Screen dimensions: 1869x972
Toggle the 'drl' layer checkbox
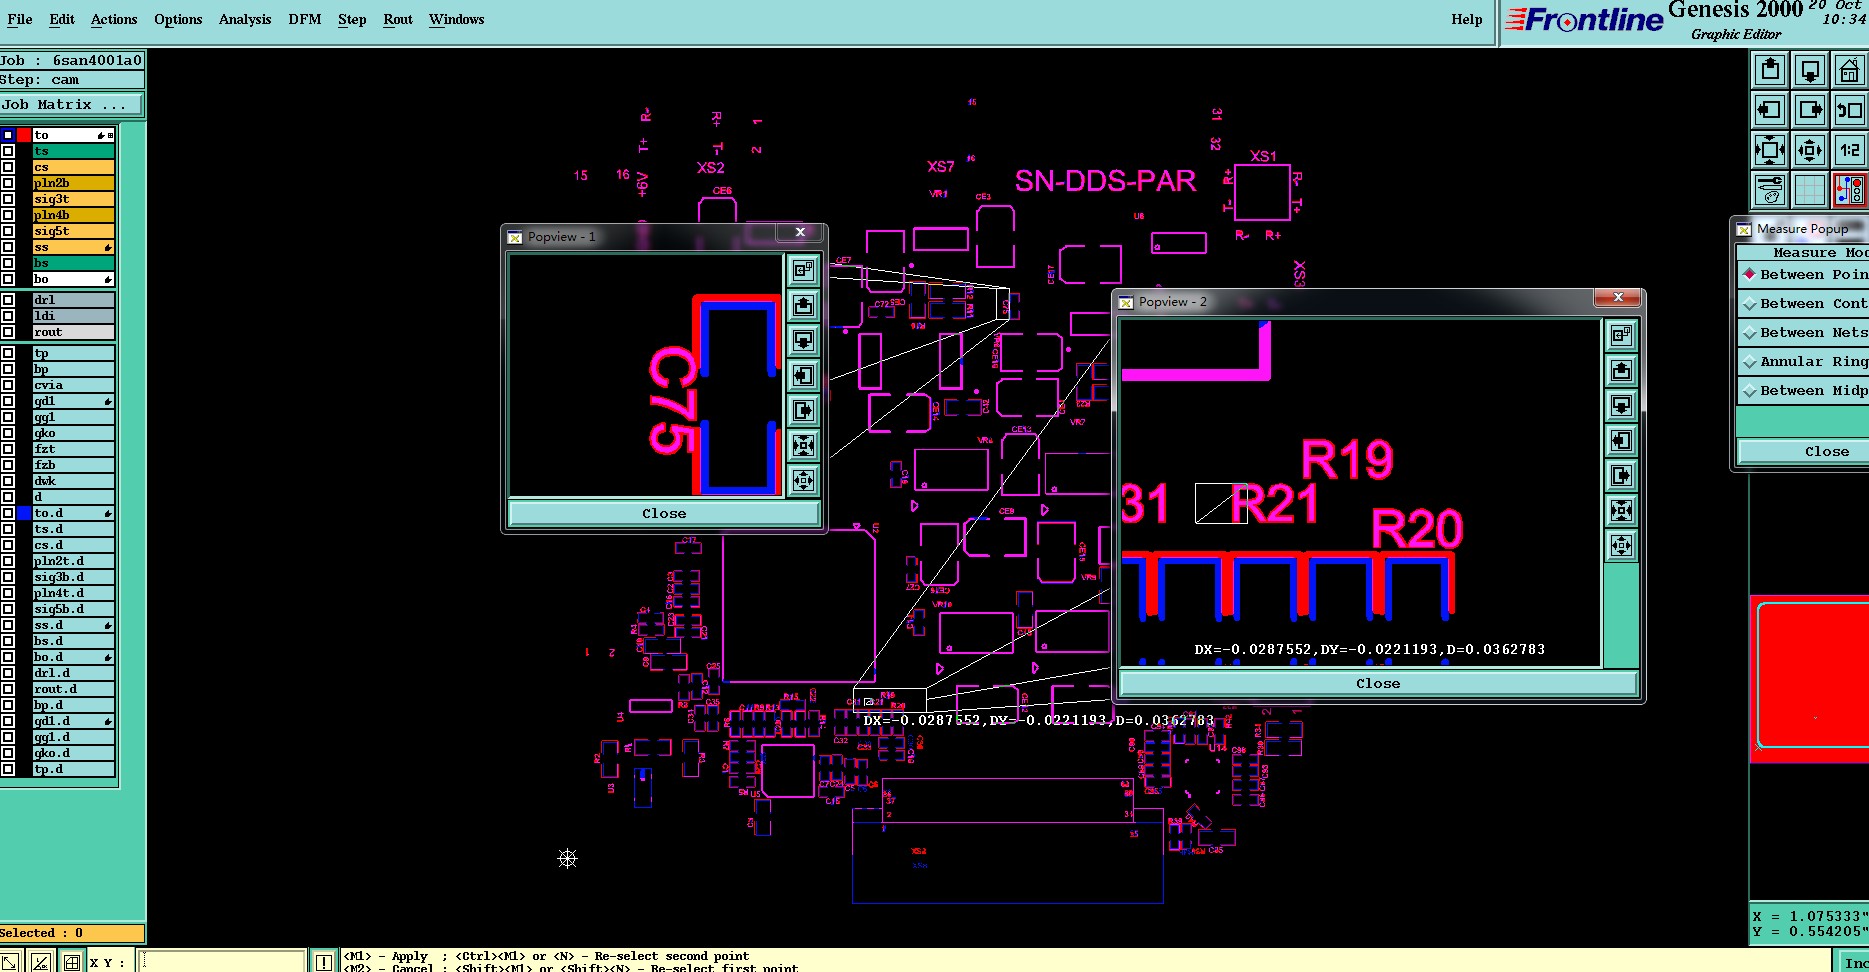point(8,300)
